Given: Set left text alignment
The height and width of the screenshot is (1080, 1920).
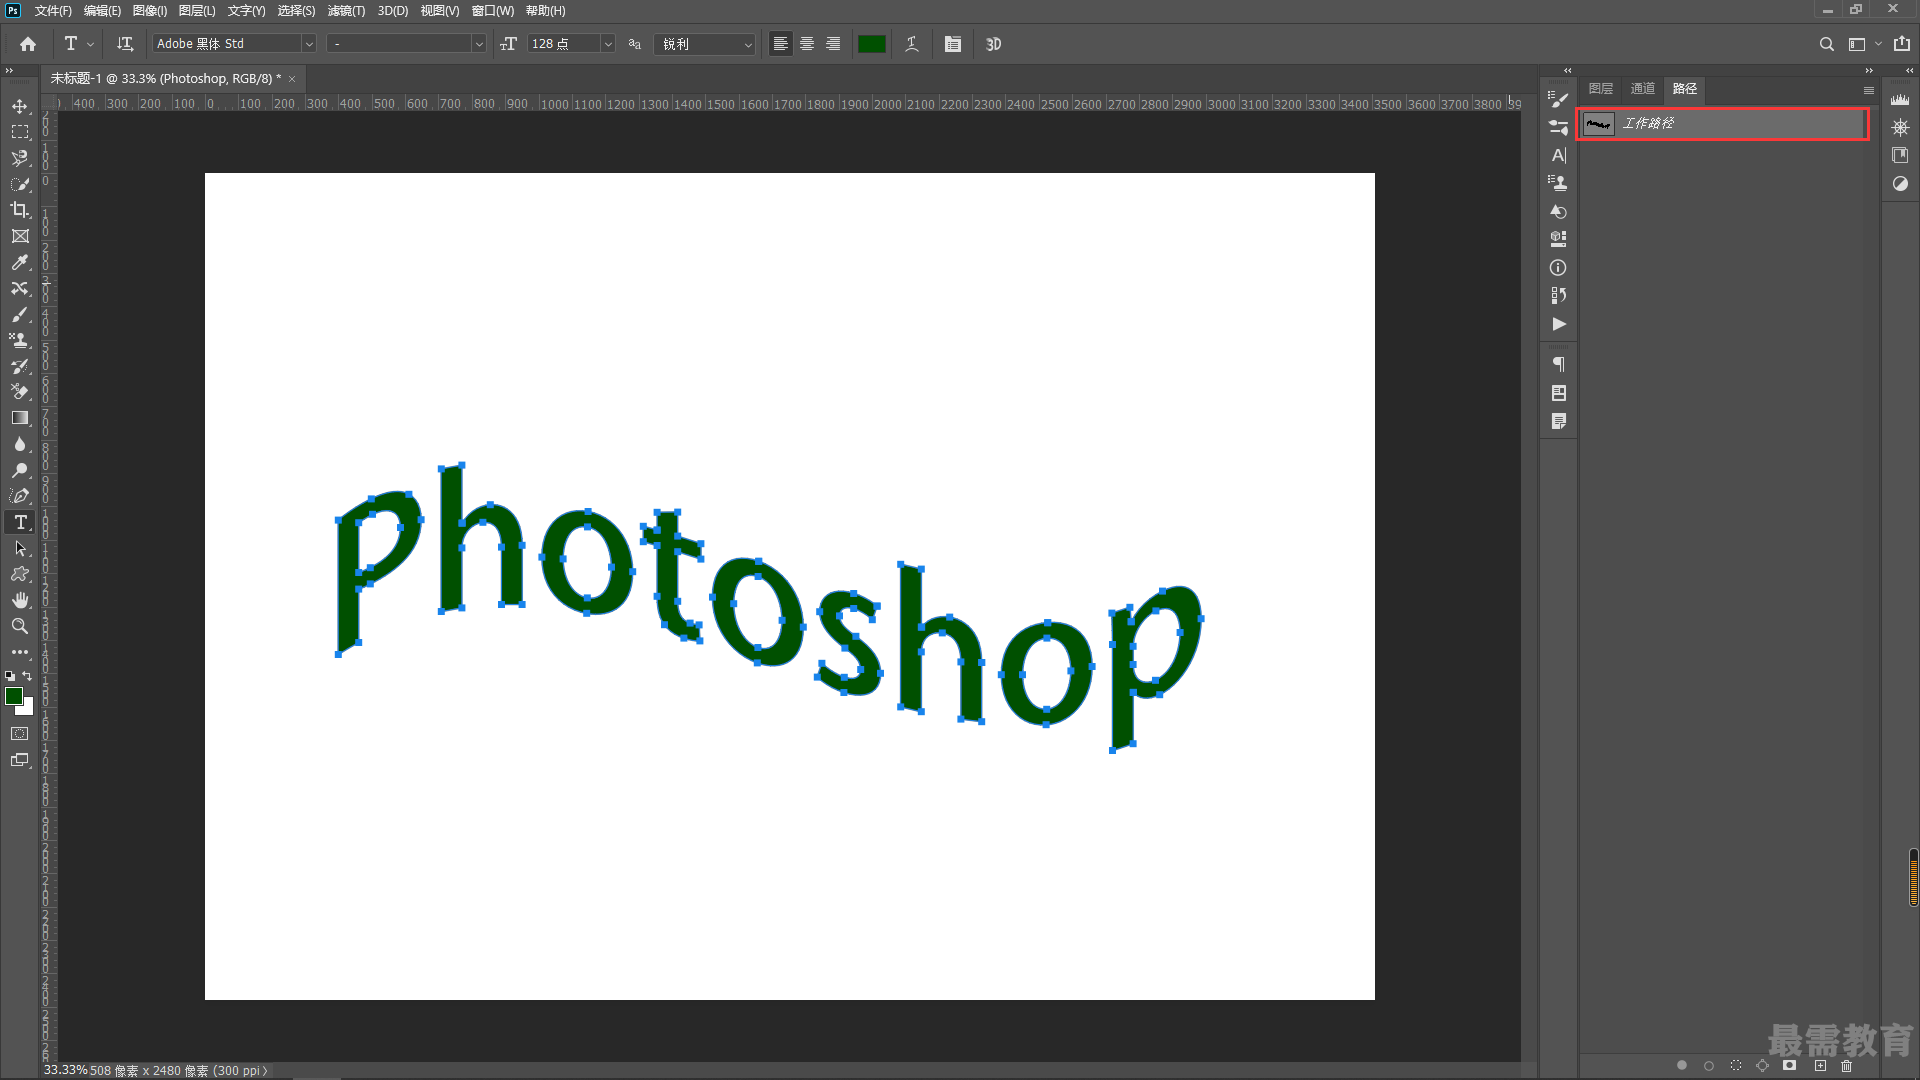Looking at the screenshot, I should (781, 44).
